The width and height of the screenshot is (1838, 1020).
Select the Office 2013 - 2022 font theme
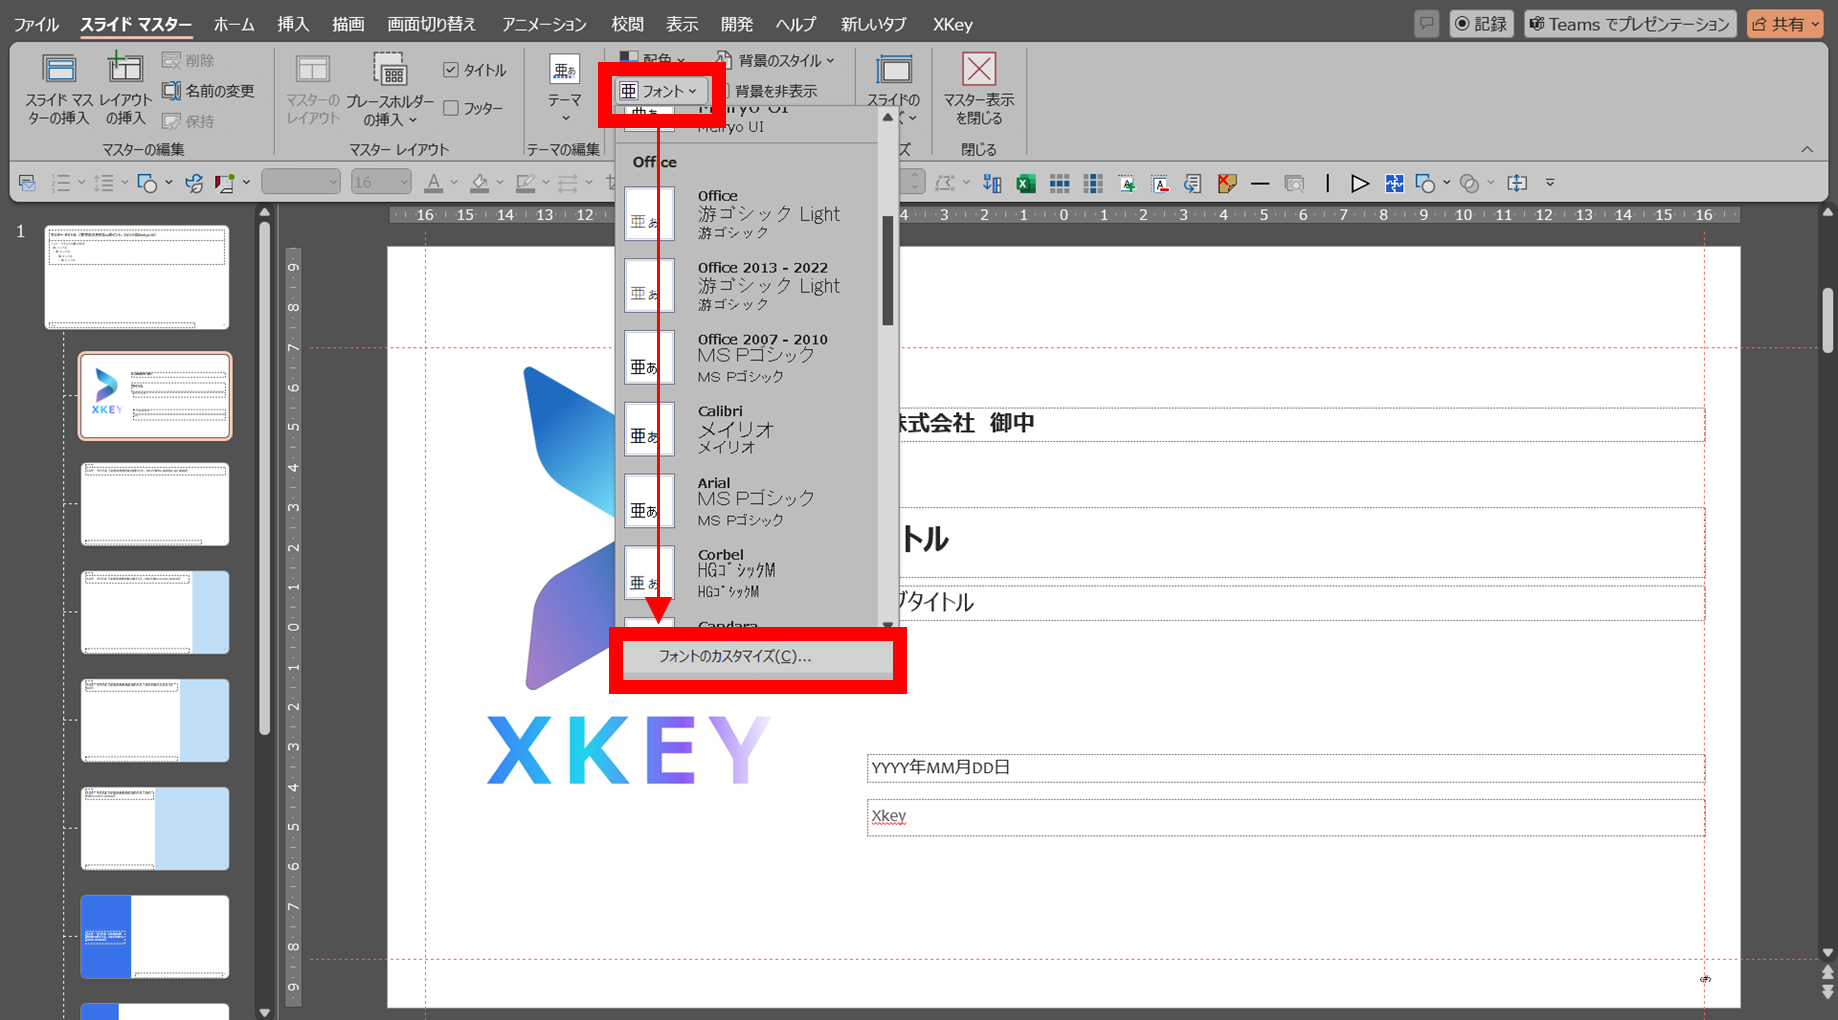coord(748,286)
